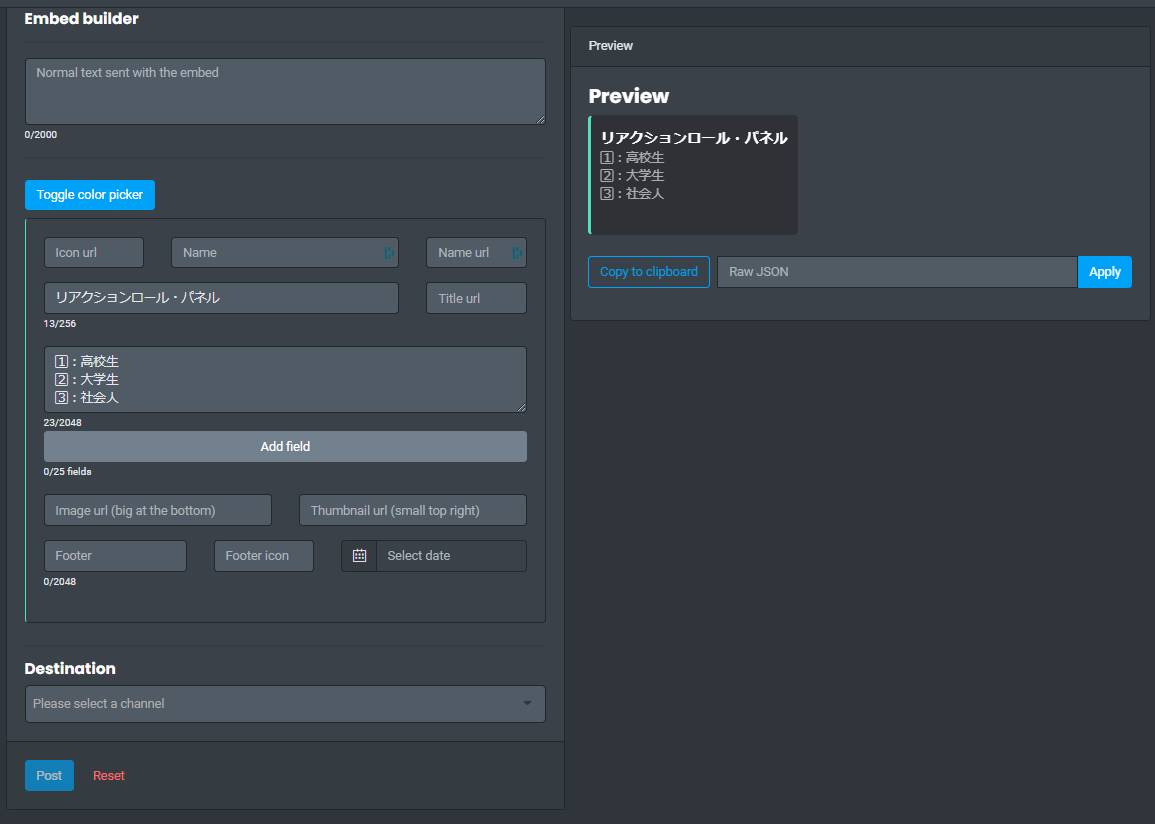Apply the Raw JSON input
This screenshot has height=824, width=1155.
[1104, 271]
